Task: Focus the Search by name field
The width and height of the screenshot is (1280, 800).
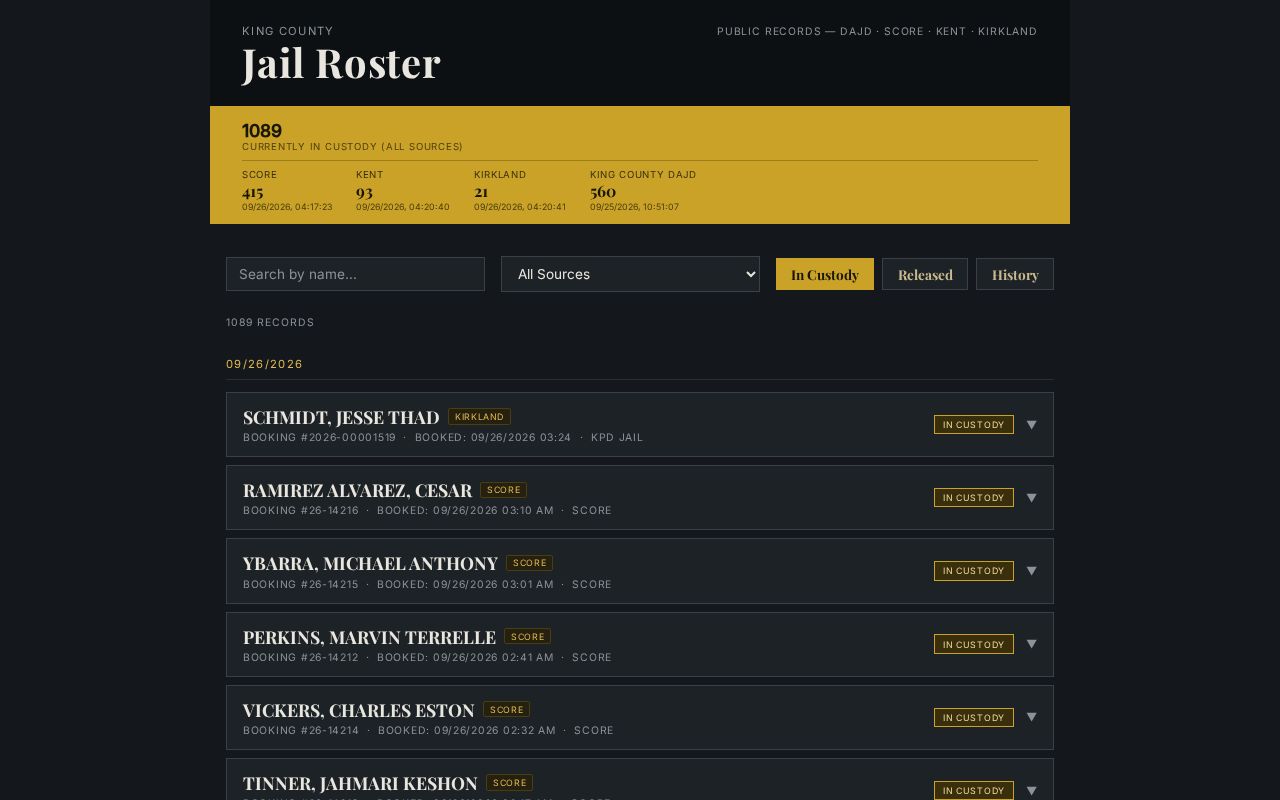Action: coord(355,274)
